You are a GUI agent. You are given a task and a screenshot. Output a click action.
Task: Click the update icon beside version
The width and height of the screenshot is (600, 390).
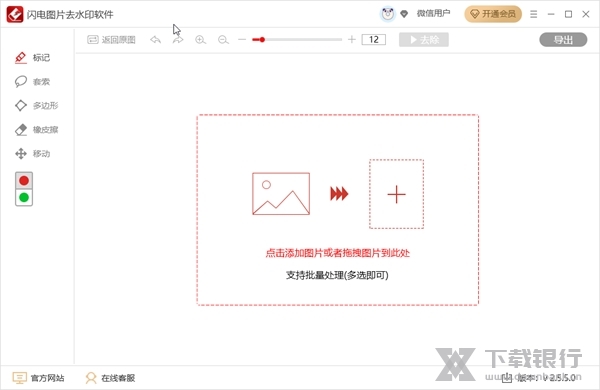coord(507,378)
